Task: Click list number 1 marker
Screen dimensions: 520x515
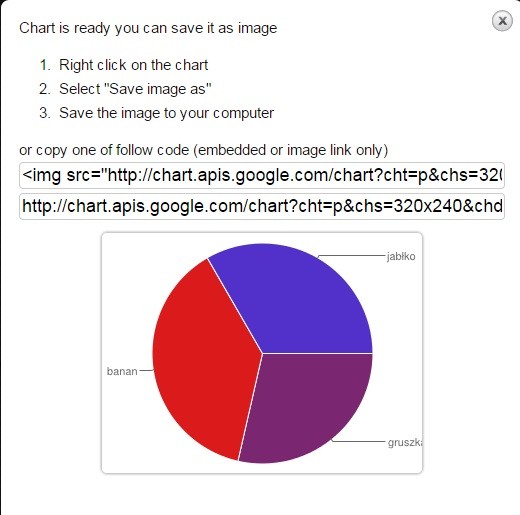Action: [x=45, y=65]
